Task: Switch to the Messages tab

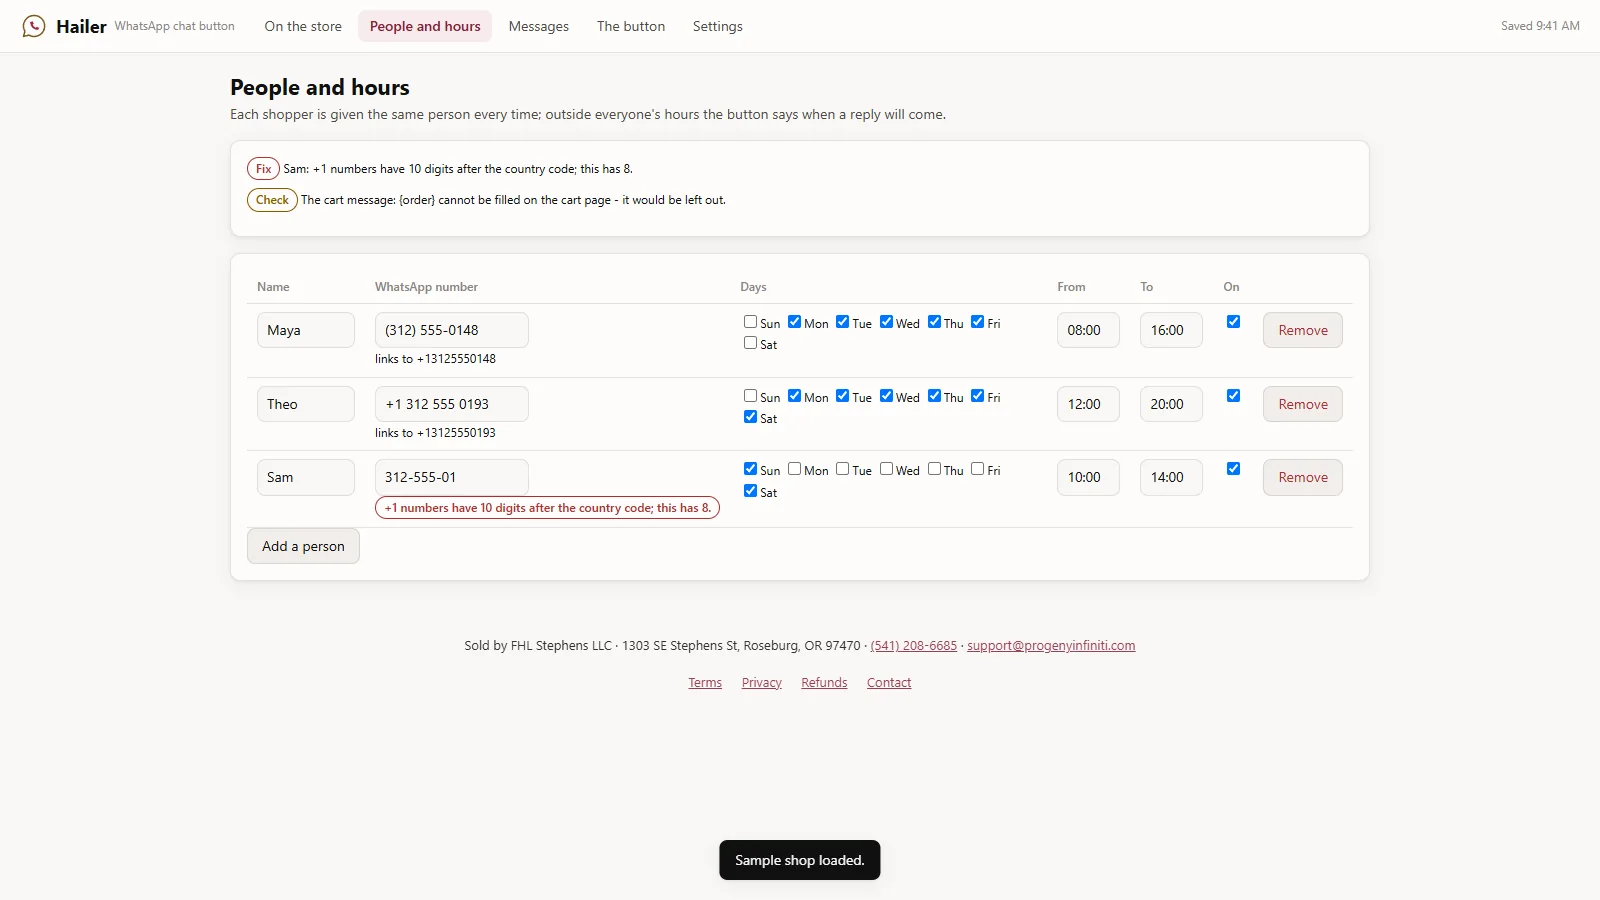Action: [538, 26]
